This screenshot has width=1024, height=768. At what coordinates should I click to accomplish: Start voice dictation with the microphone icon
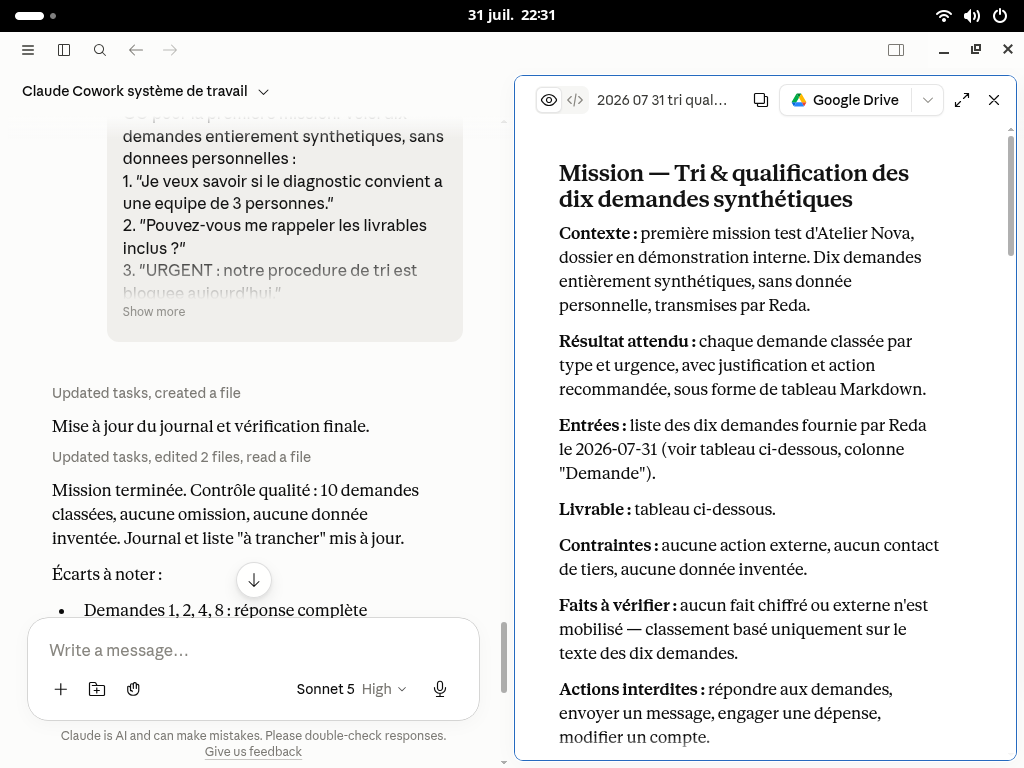point(440,689)
